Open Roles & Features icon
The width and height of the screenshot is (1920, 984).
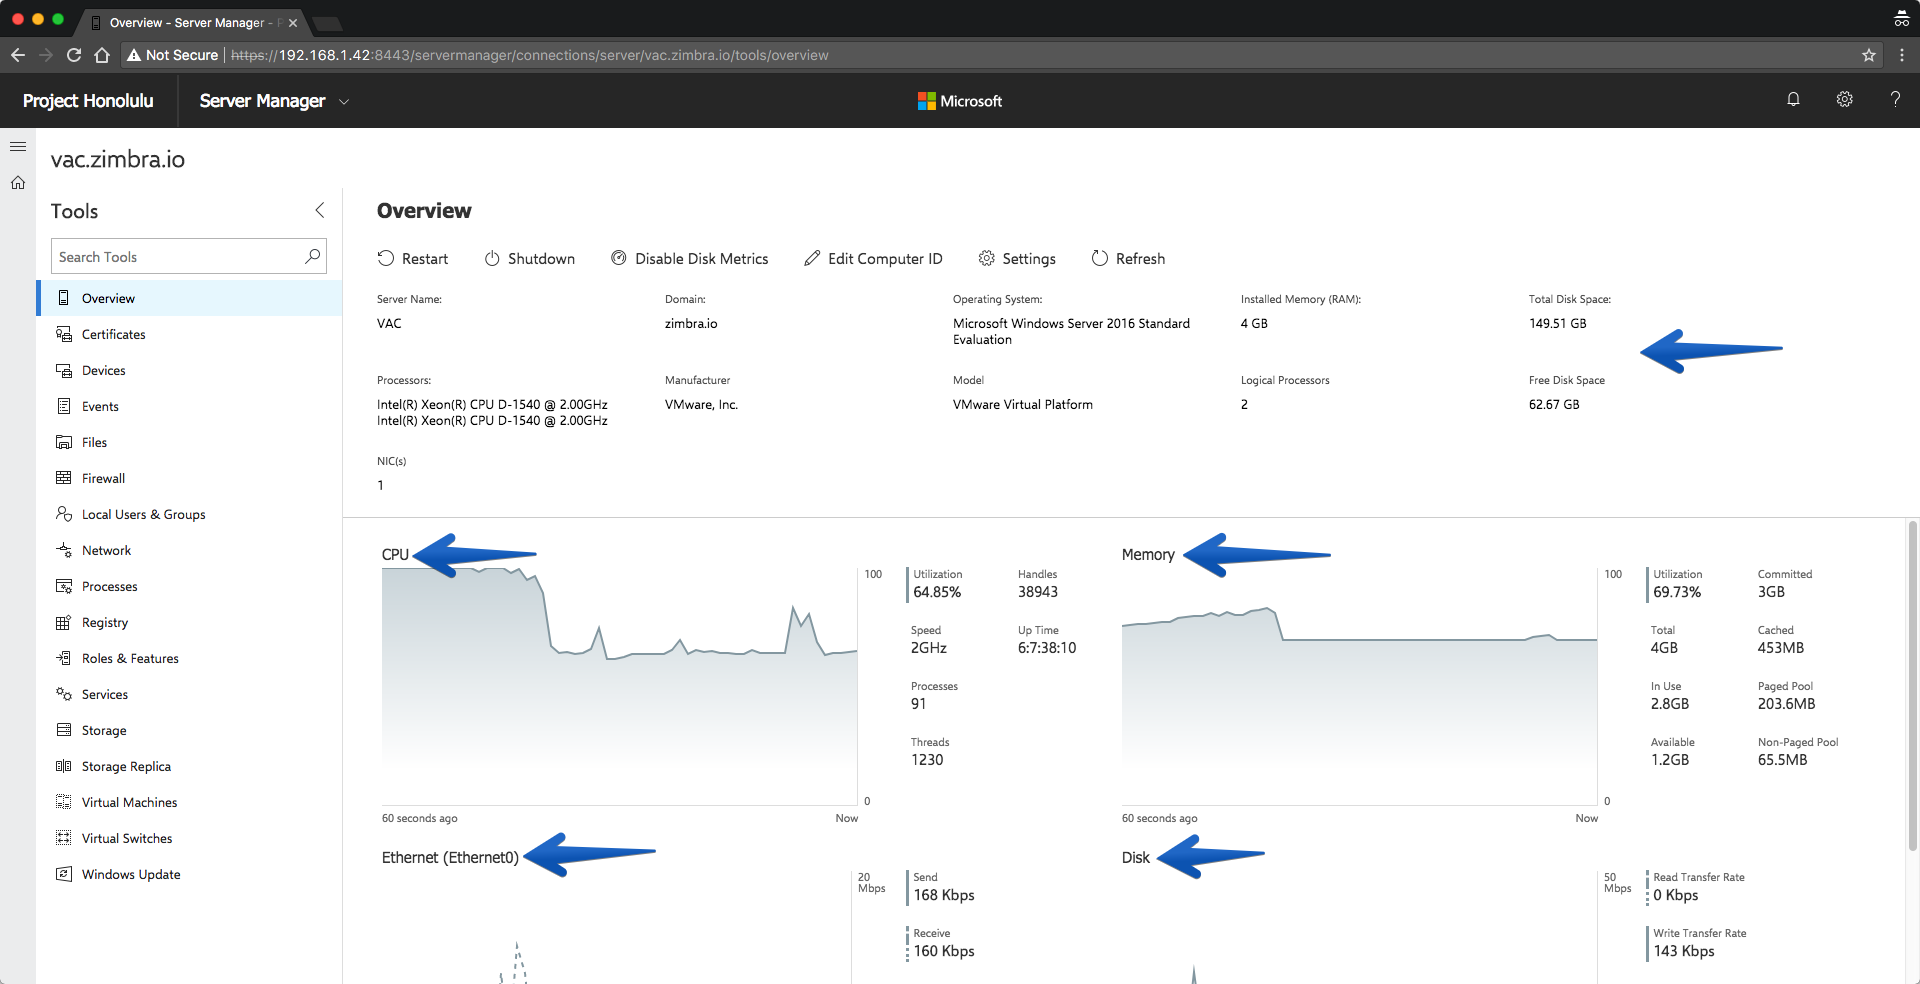[64, 658]
